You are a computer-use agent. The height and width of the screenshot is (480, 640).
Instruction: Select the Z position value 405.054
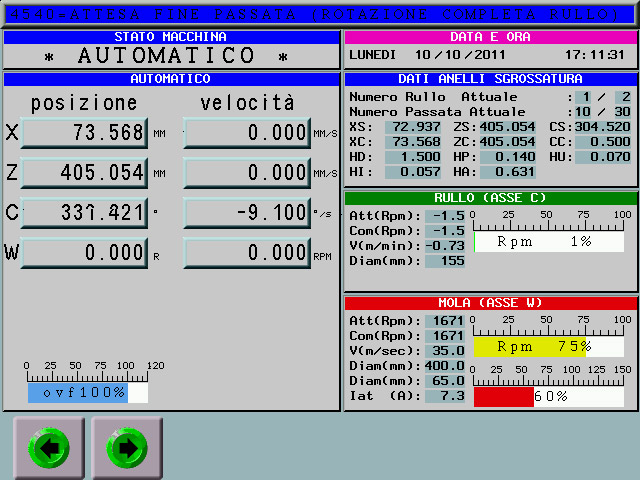tap(84, 173)
